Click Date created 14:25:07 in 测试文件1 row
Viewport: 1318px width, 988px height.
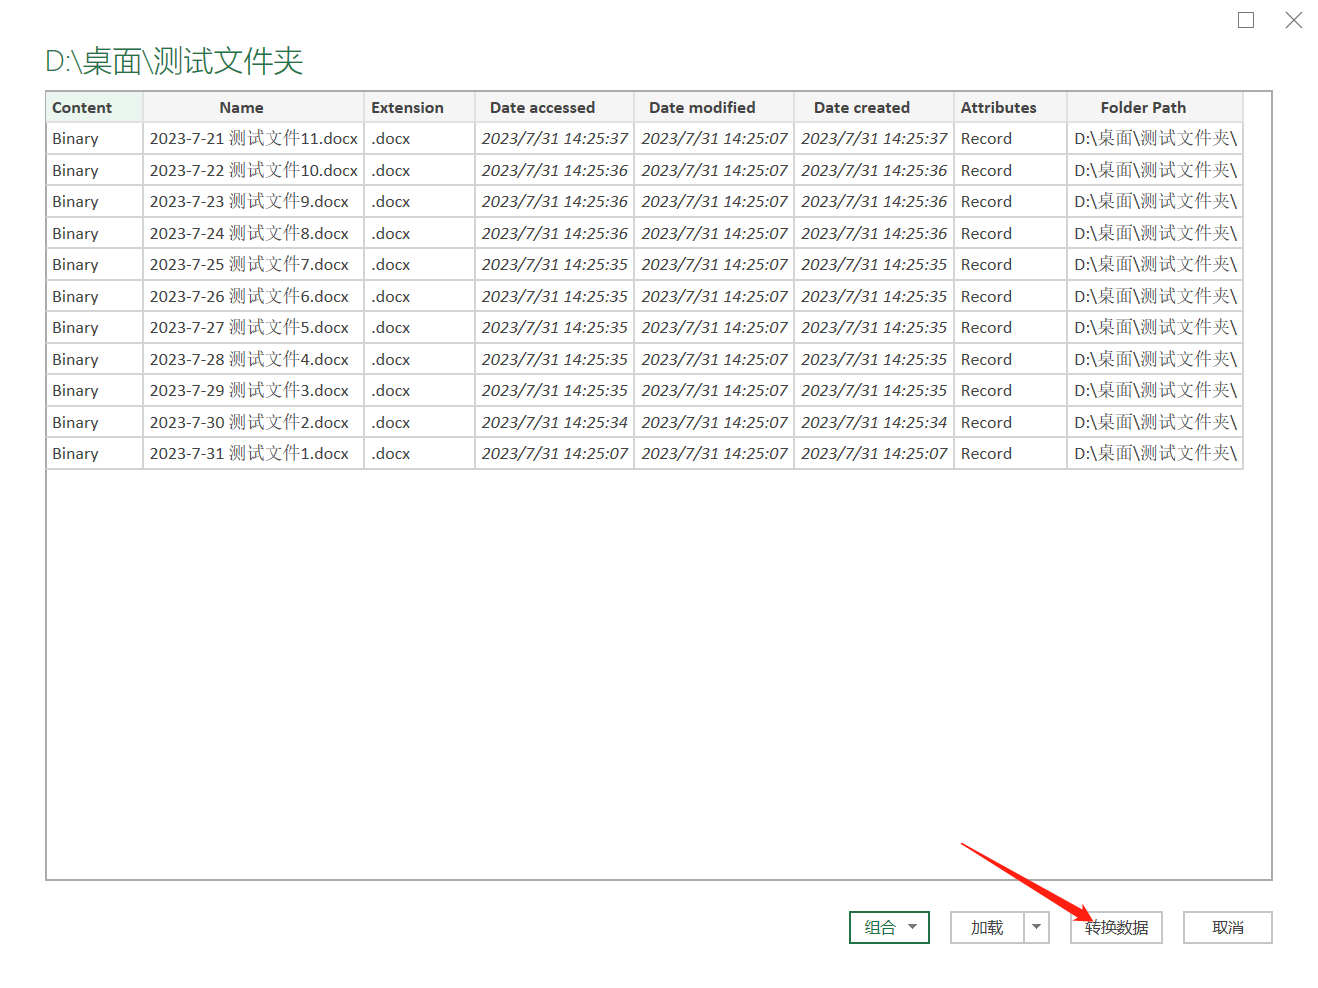pos(874,454)
